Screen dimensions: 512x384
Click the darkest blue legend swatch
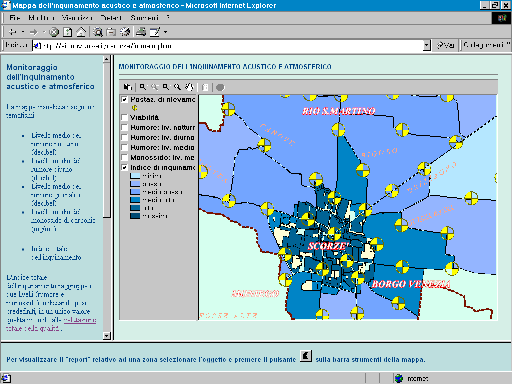[x=135, y=216]
